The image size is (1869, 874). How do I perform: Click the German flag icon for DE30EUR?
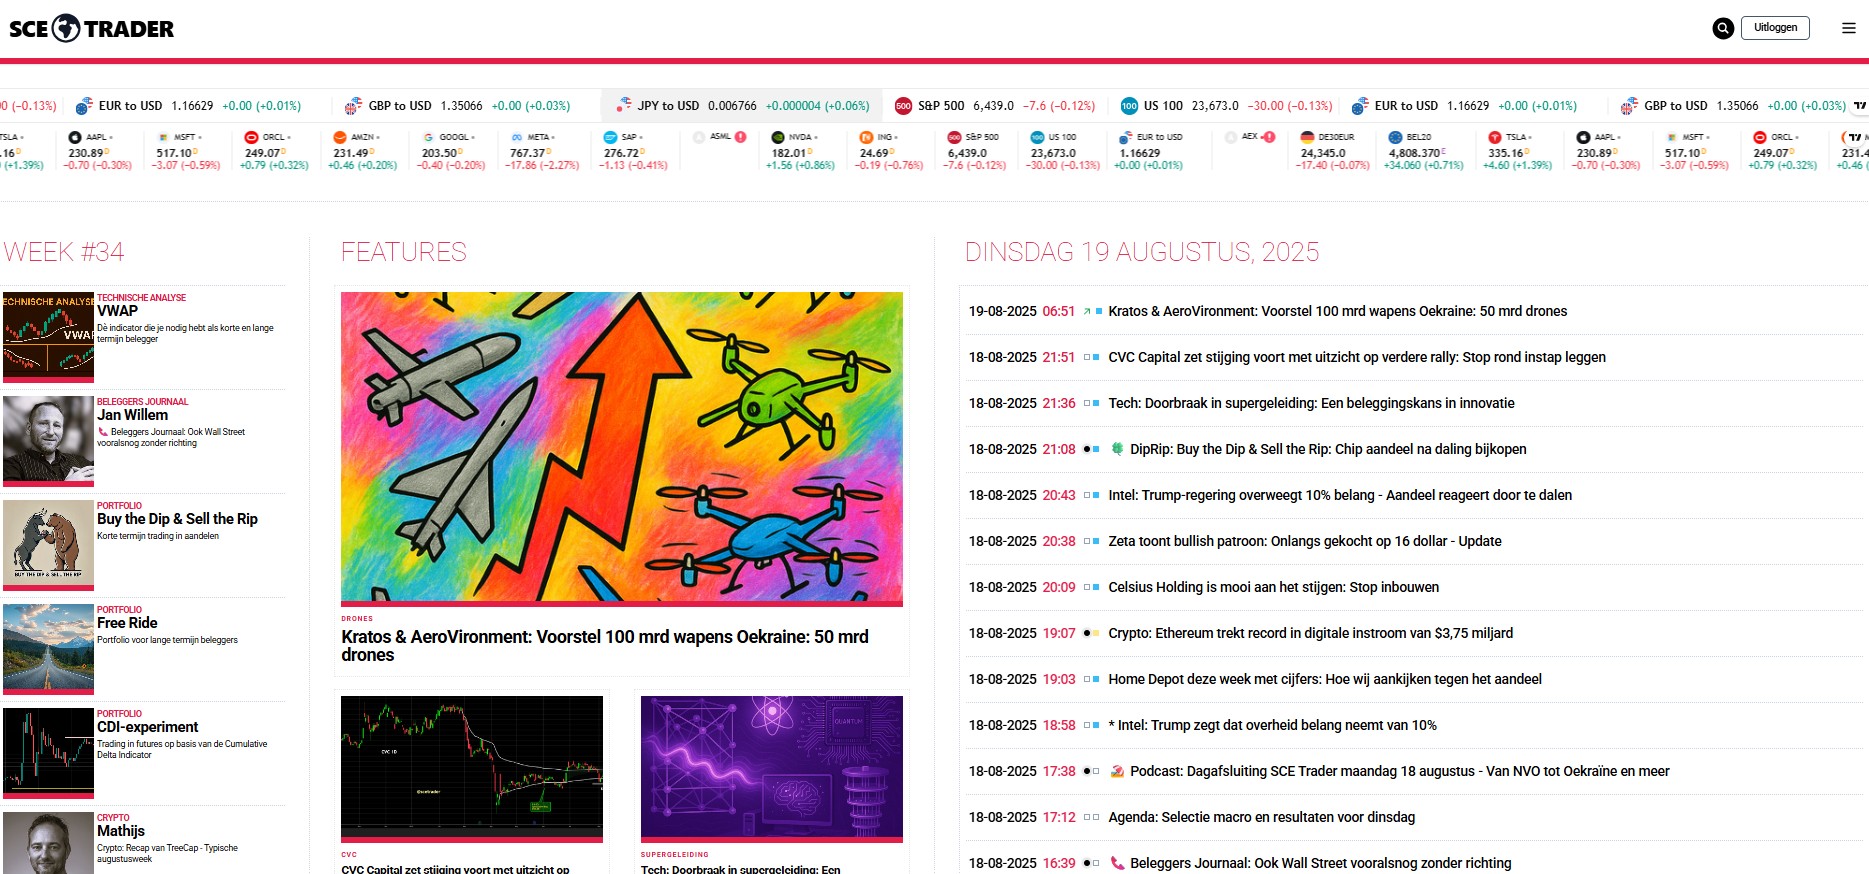1307,137
